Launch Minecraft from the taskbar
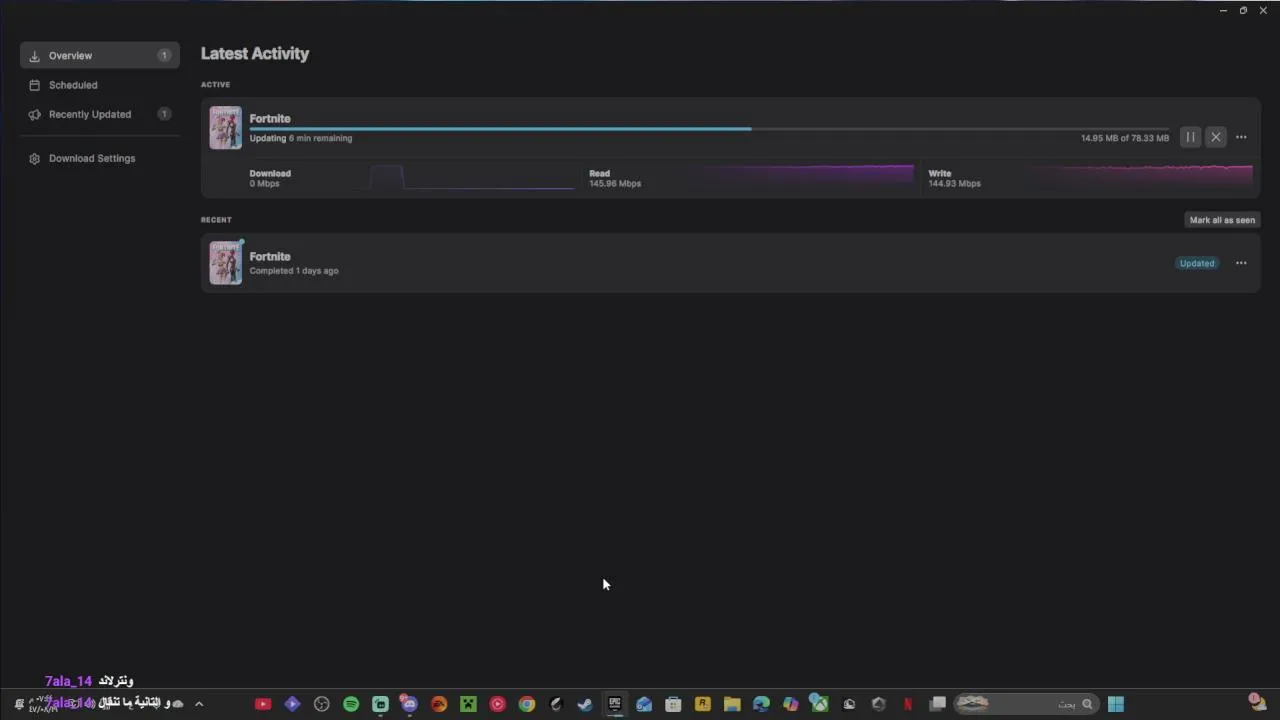Viewport: 1280px width, 720px height. coord(468,704)
